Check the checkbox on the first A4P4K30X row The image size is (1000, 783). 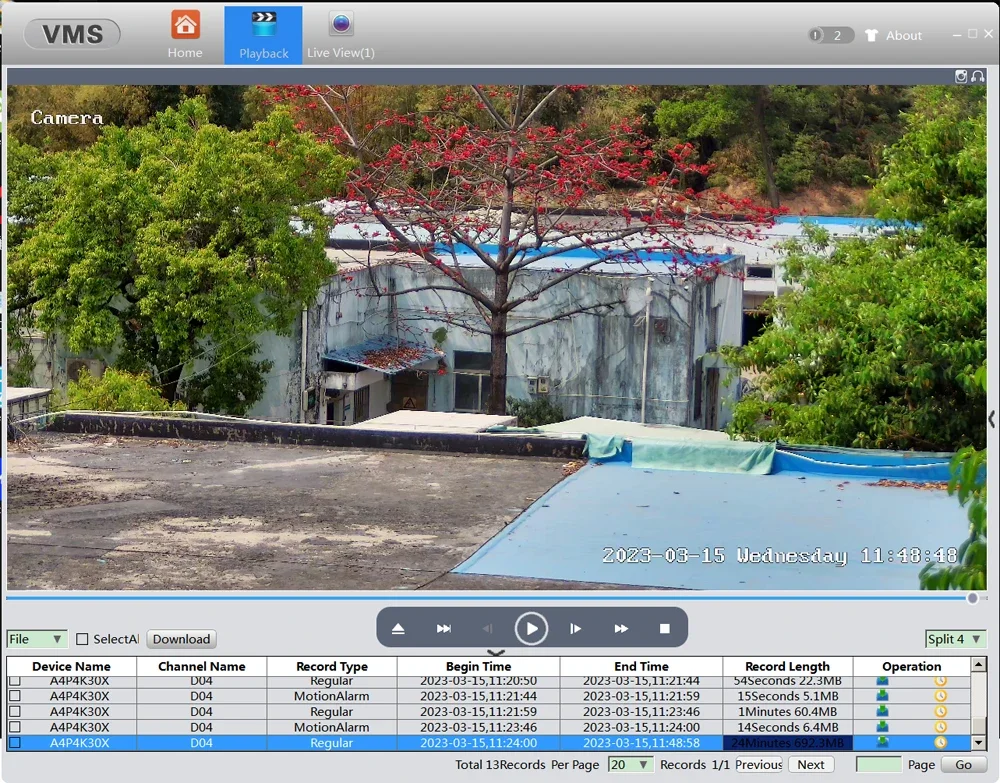point(13,681)
